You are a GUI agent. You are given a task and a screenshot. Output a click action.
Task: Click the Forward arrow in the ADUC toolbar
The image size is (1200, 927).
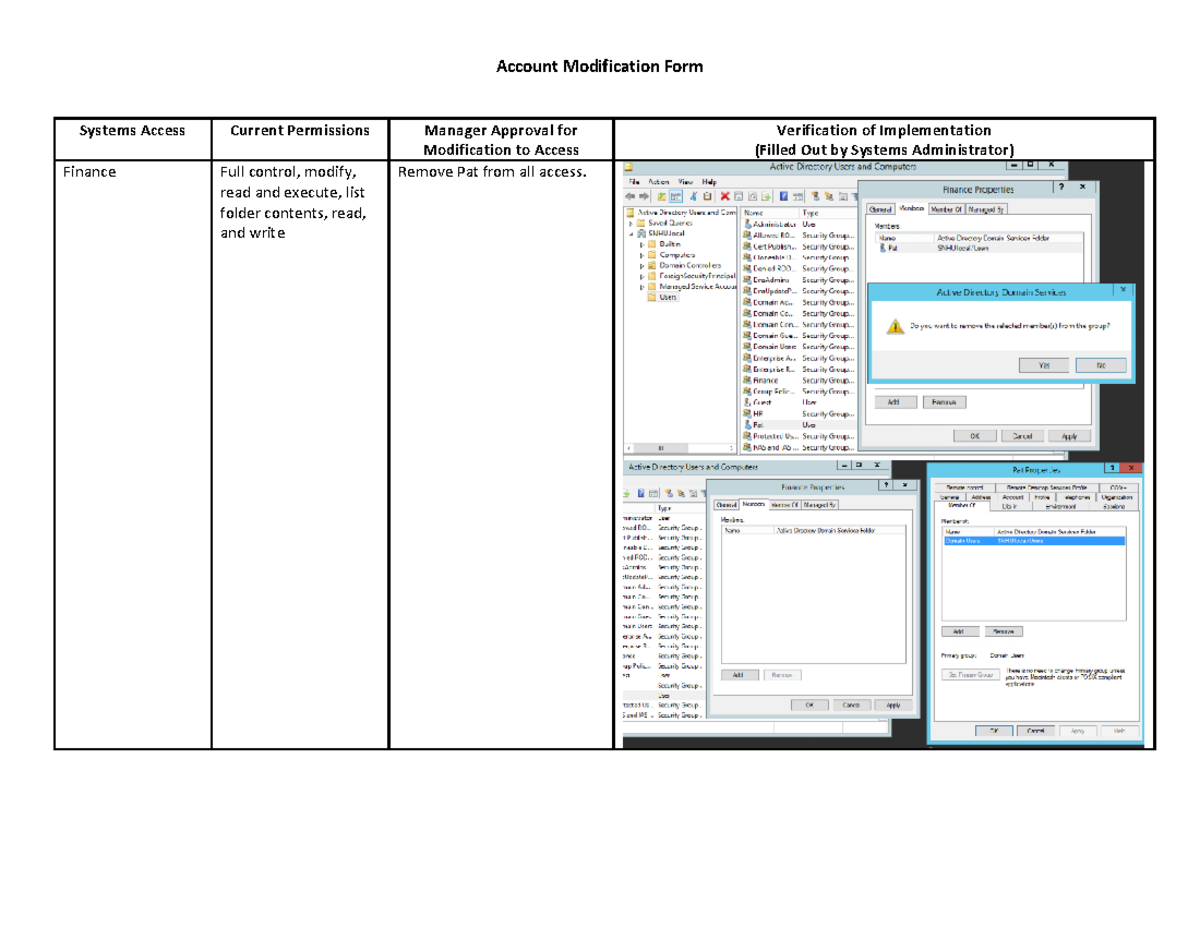(645, 198)
